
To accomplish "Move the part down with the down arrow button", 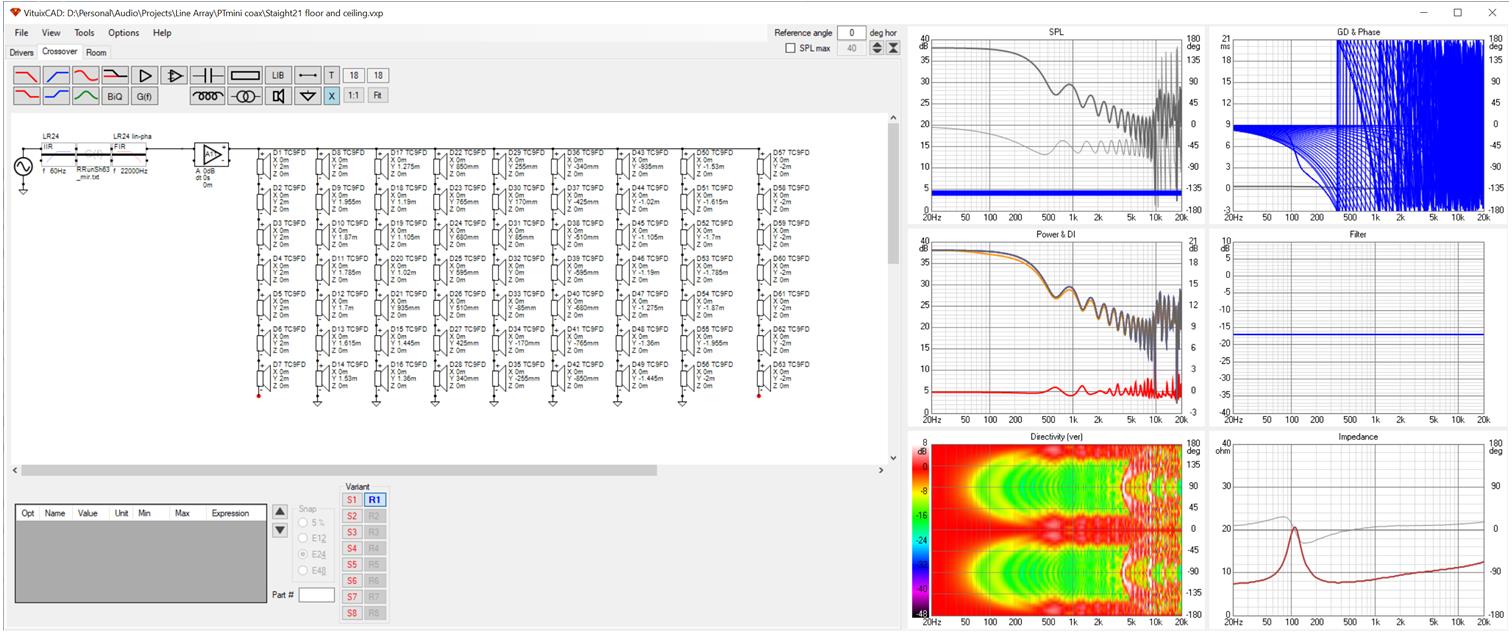I will (280, 530).
